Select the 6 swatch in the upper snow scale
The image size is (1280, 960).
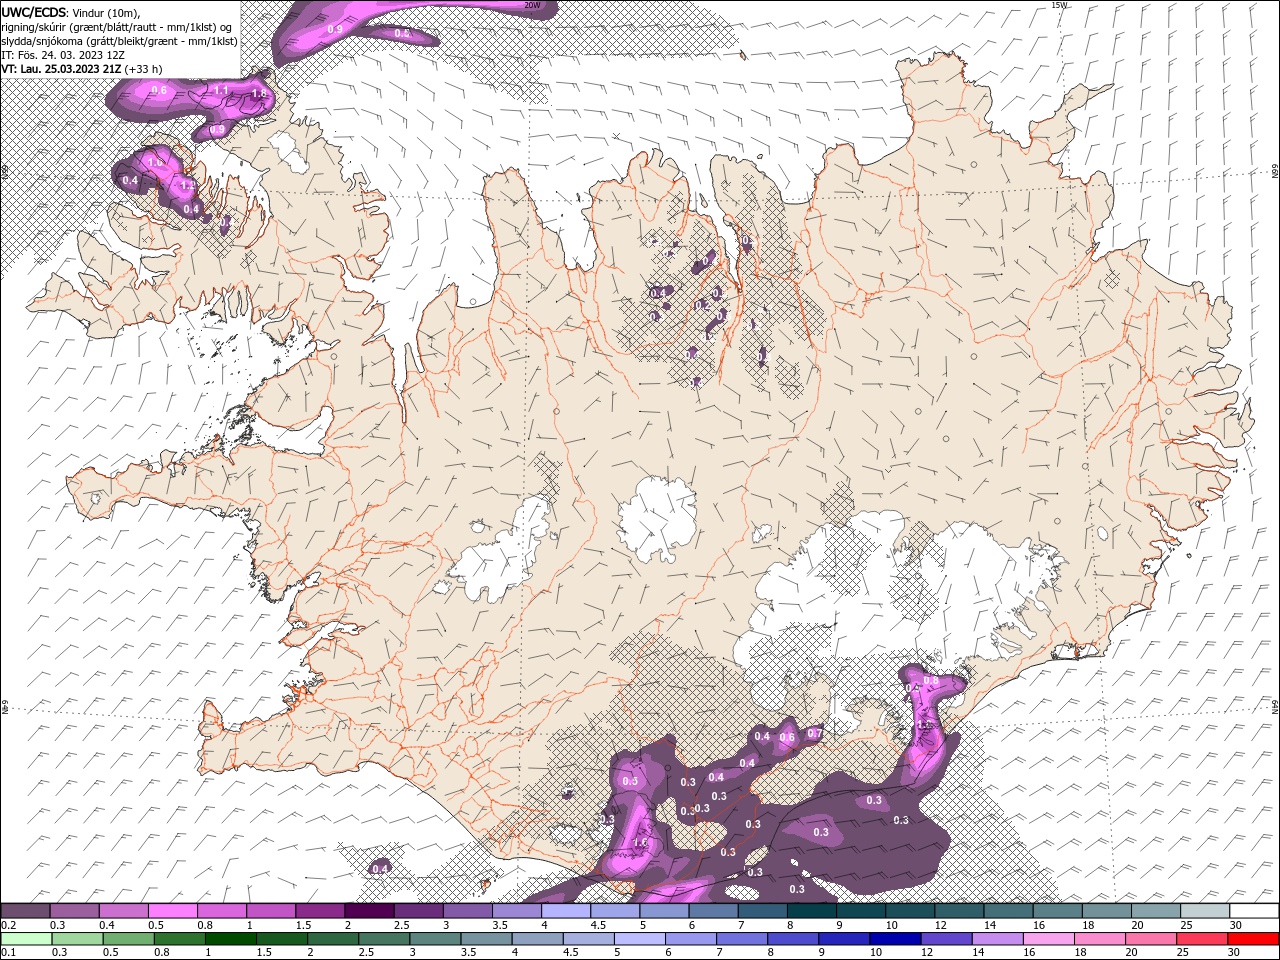pyautogui.click(x=714, y=910)
